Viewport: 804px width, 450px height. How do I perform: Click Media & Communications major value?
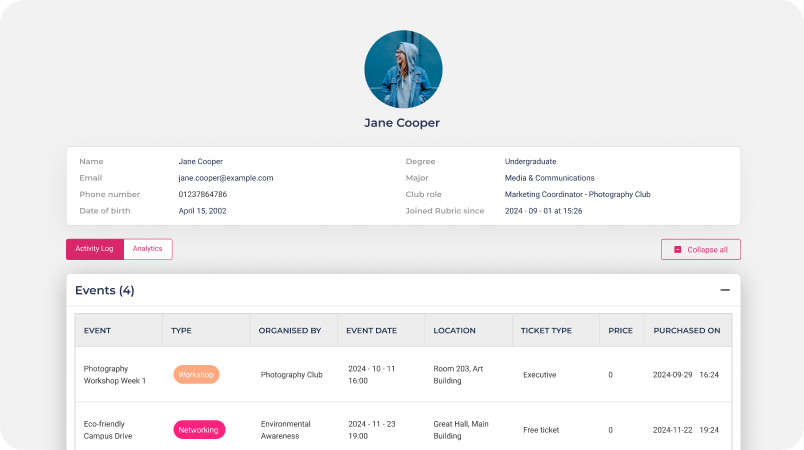[550, 178]
